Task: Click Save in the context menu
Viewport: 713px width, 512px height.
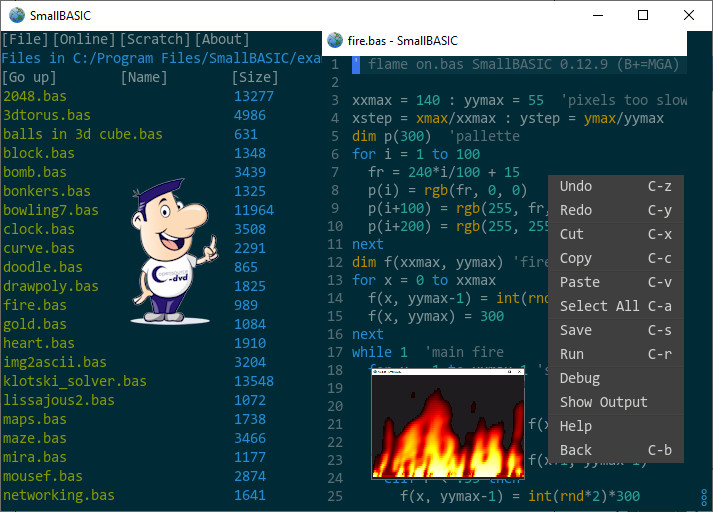Action: (576, 330)
